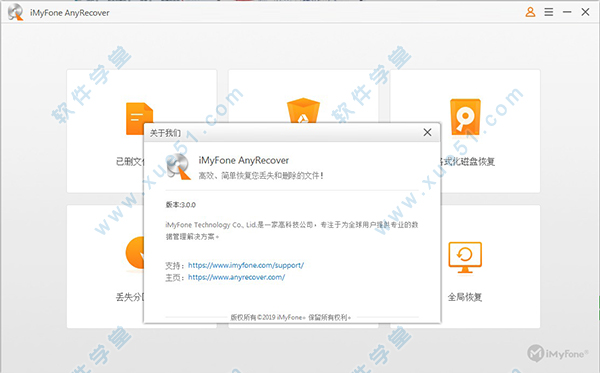Close the AnyRecover main window
600x373 pixels.
pos(585,12)
